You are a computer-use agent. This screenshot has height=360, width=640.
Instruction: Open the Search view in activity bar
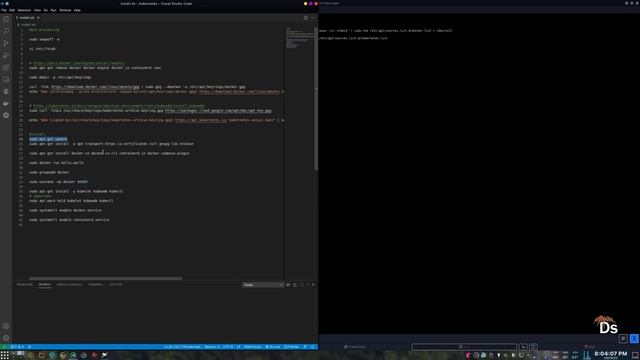(x=6, y=31)
